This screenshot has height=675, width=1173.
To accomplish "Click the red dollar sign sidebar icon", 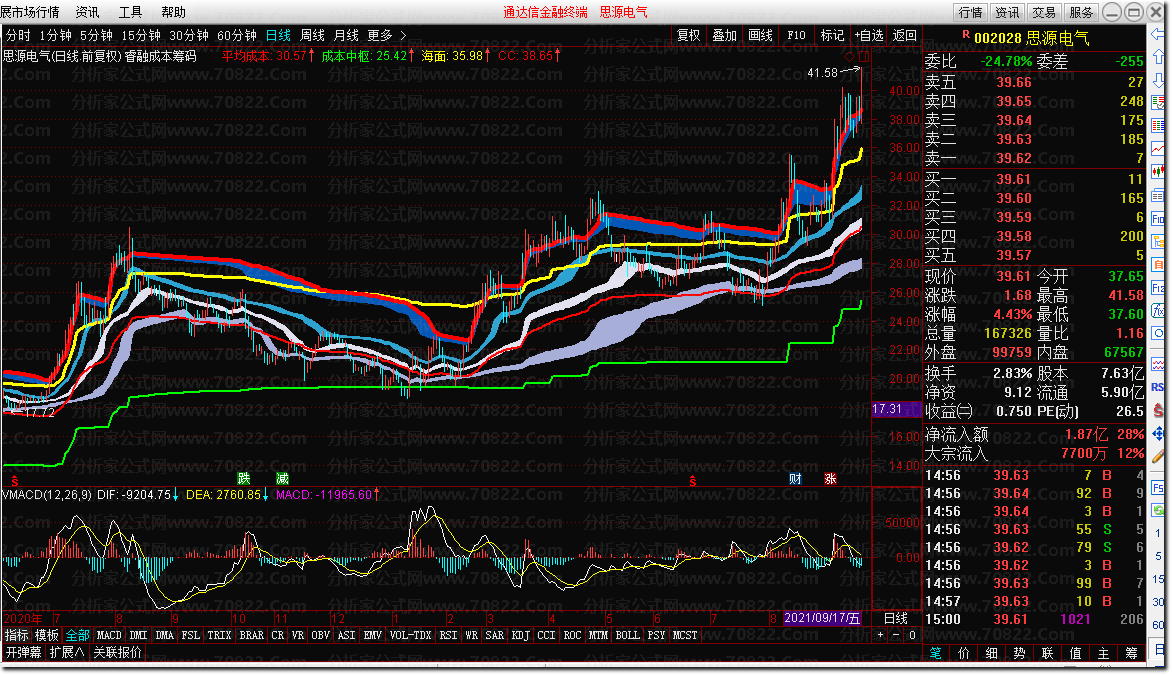I will tap(1158, 410).
